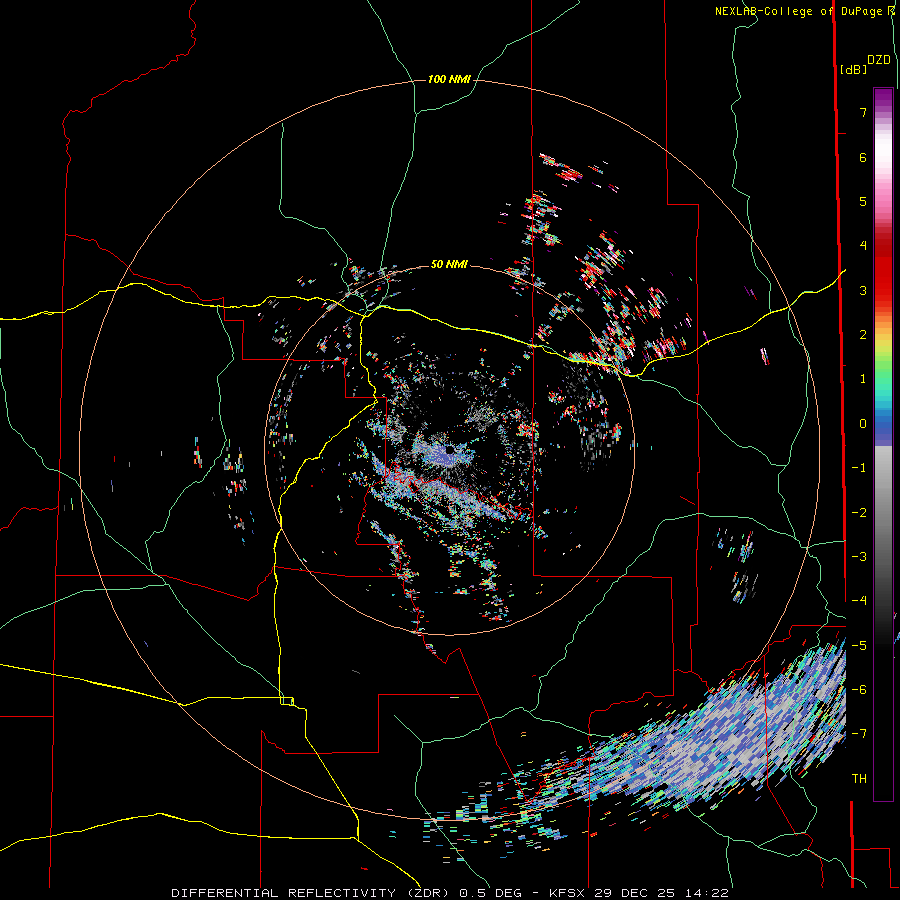Click the 7 value on the ZDR scale

(863, 112)
